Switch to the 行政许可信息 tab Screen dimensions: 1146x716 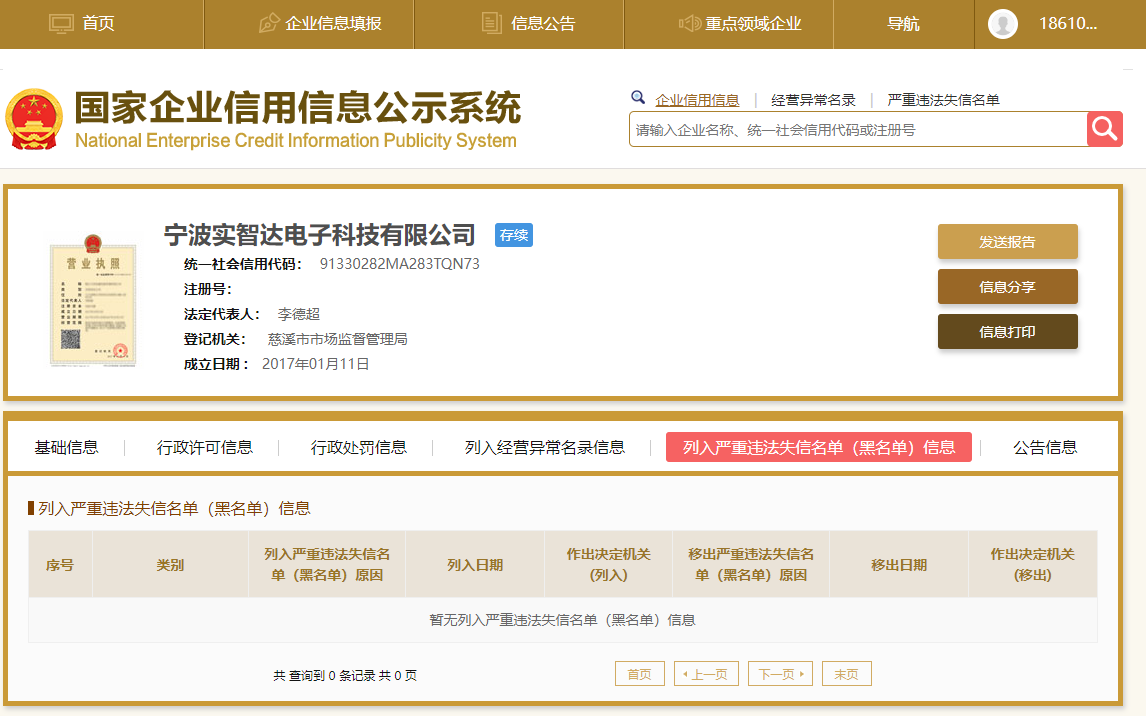(205, 447)
